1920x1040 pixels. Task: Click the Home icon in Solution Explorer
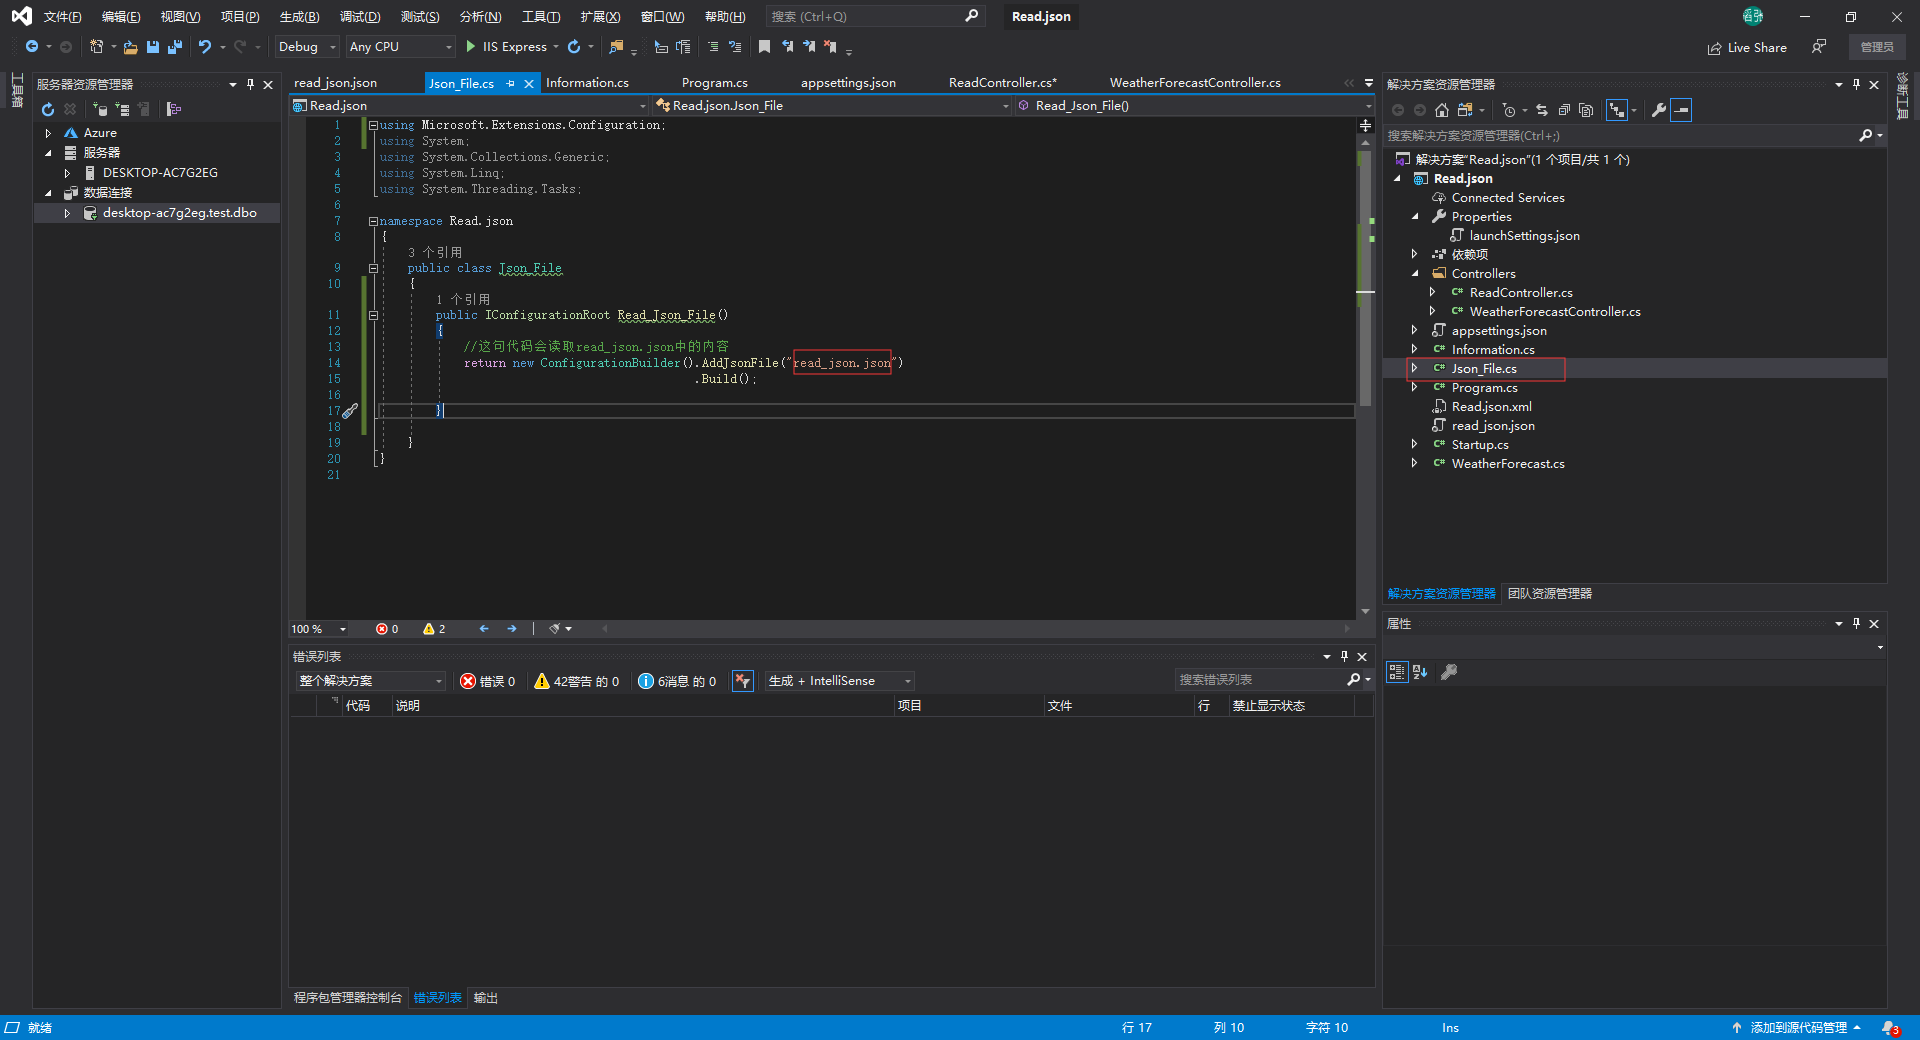click(x=1441, y=110)
